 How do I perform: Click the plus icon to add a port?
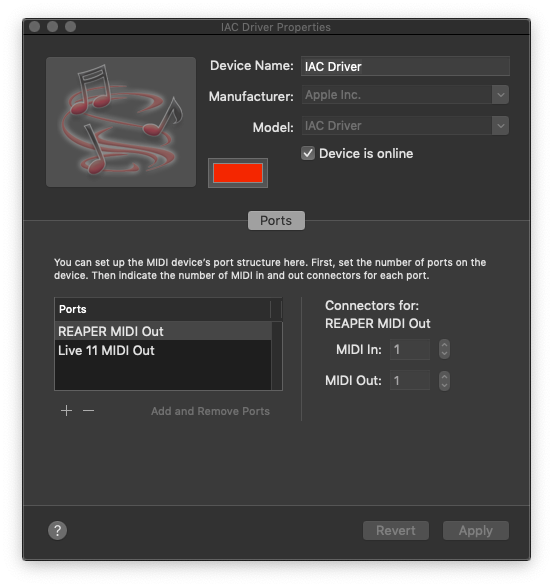coord(66,411)
